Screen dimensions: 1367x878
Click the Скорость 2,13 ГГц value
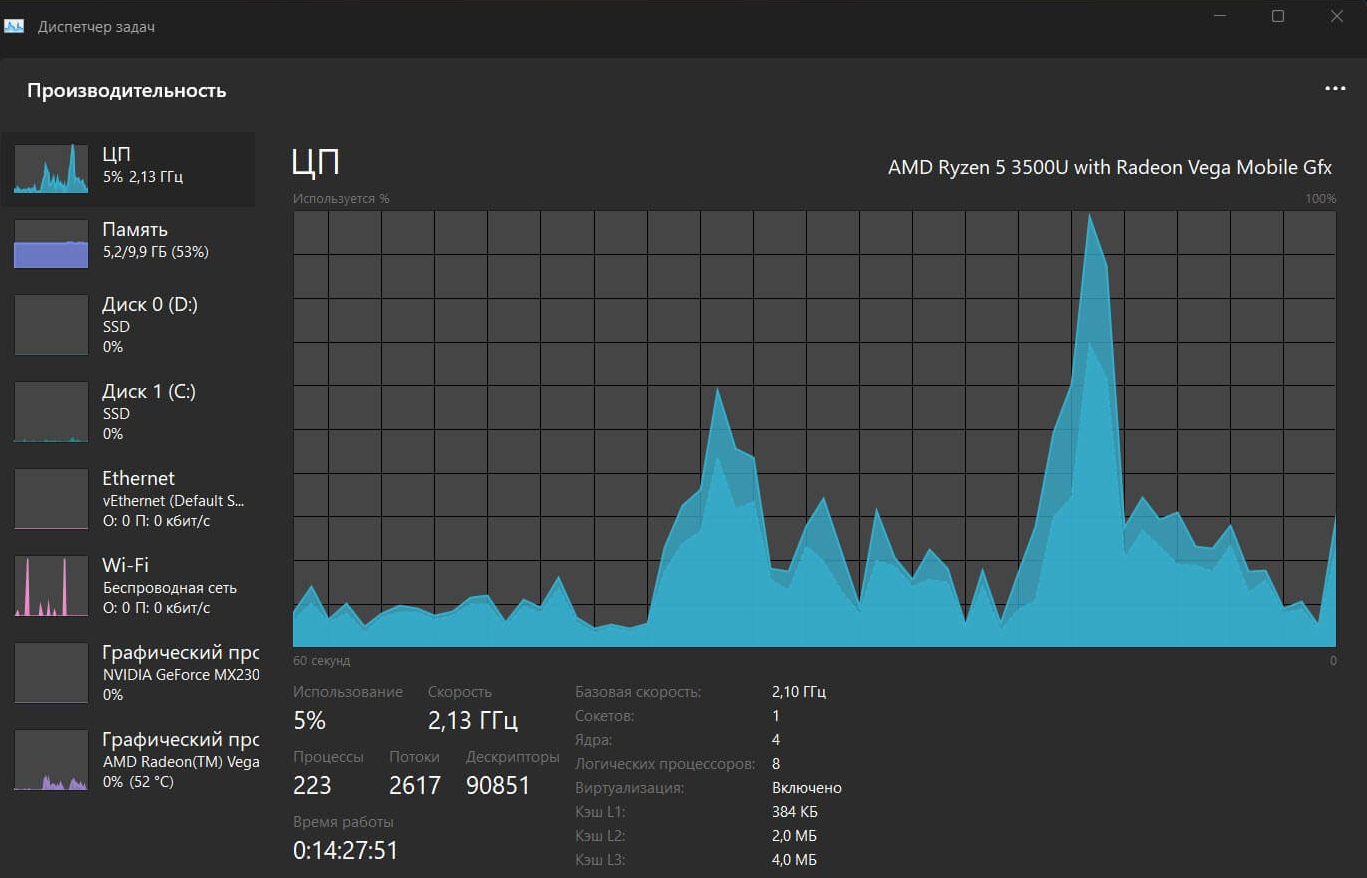[472, 720]
